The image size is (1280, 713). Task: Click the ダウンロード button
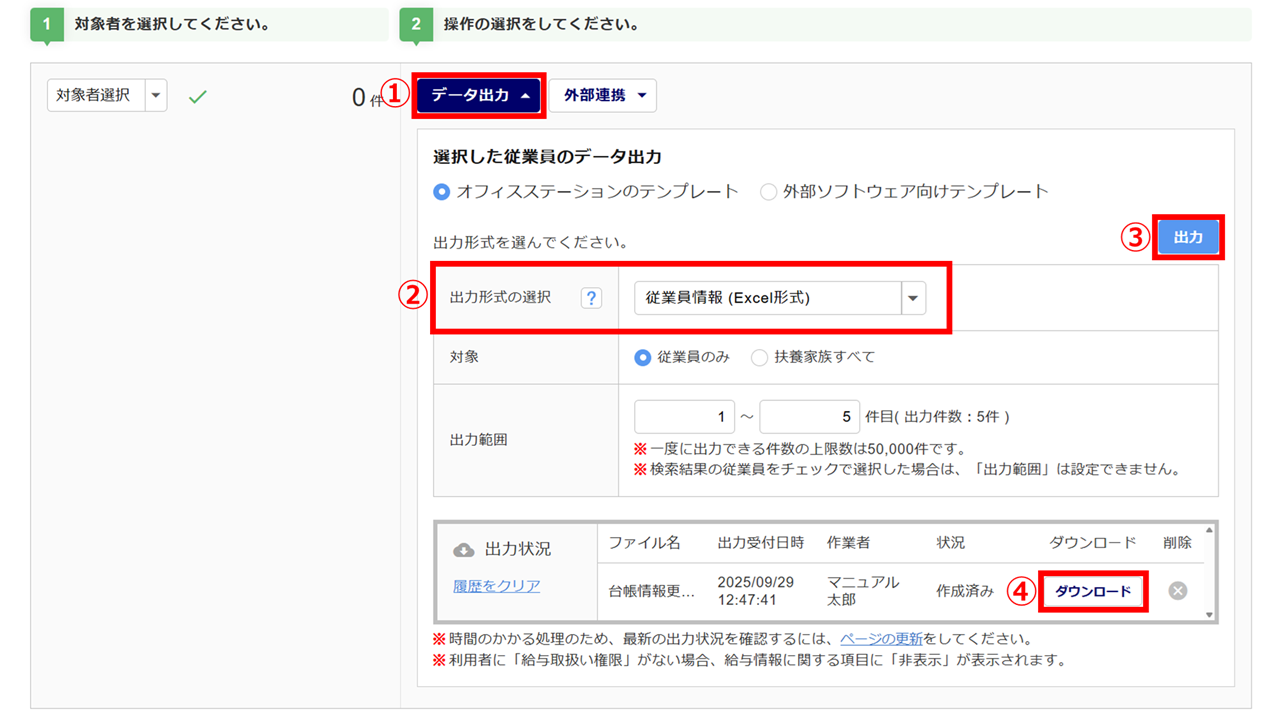pyautogui.click(x=1092, y=591)
